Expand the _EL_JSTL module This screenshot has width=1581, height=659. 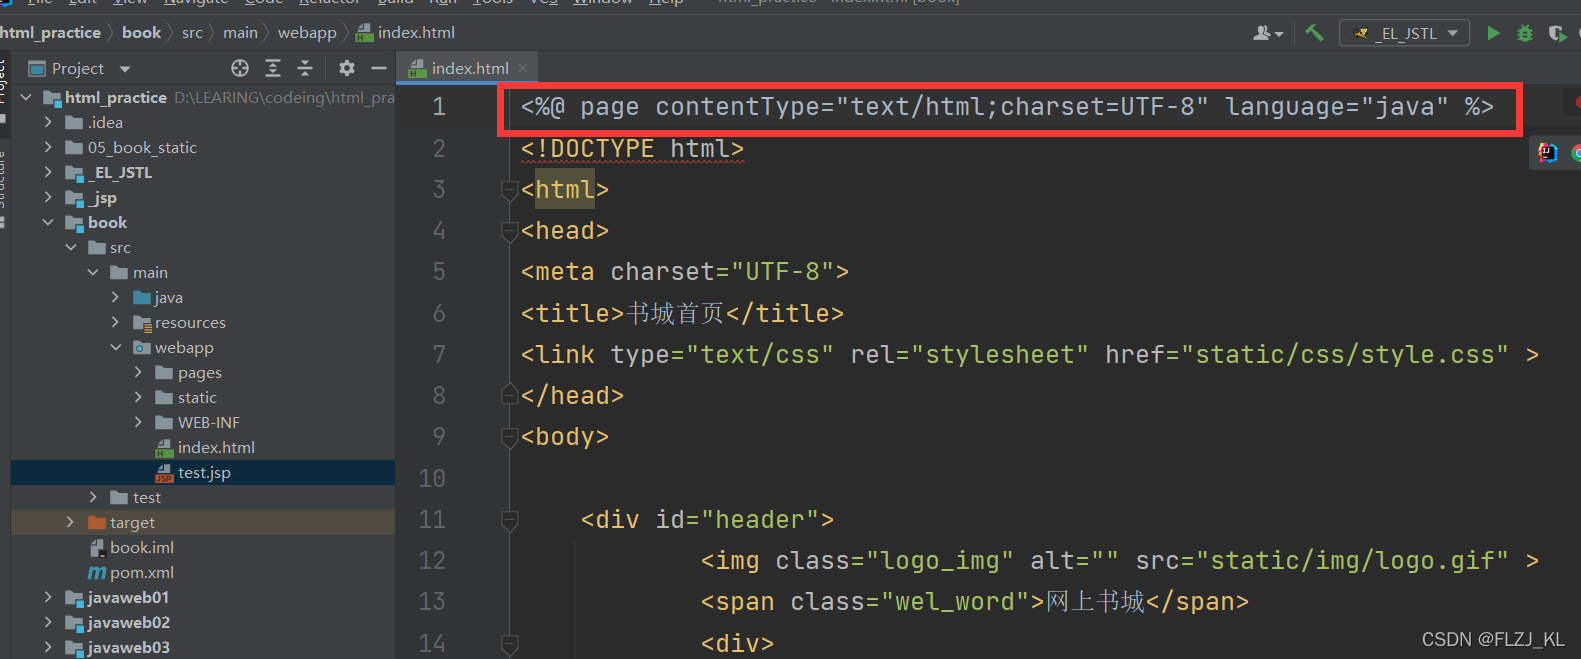[x=48, y=172]
